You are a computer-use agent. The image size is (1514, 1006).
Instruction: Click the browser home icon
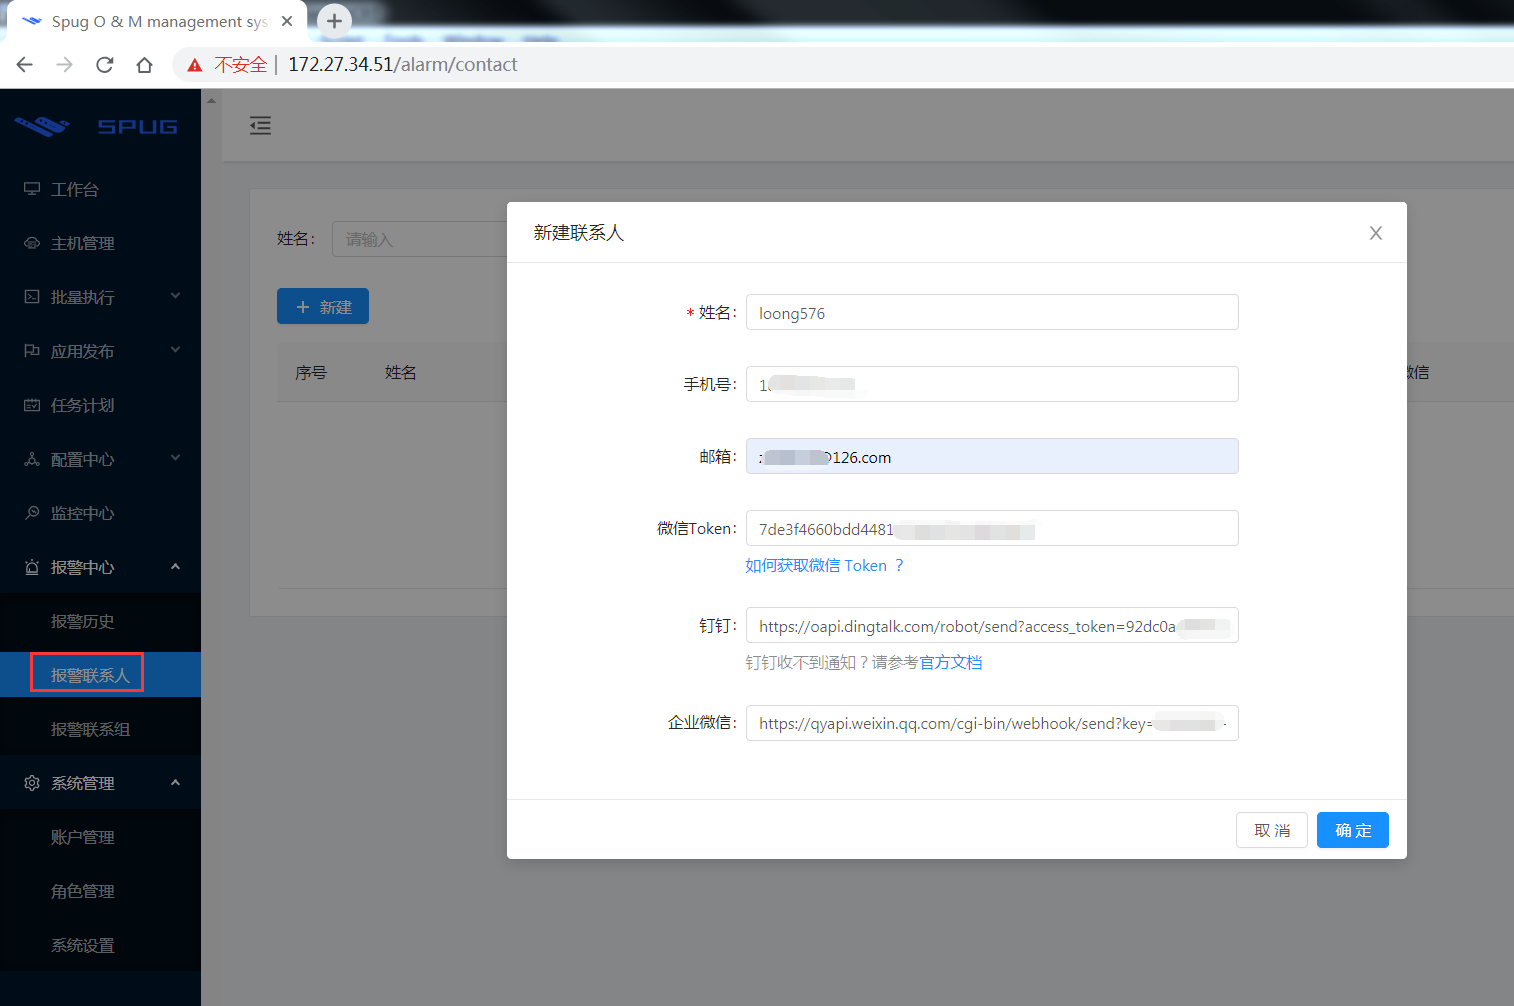click(145, 64)
